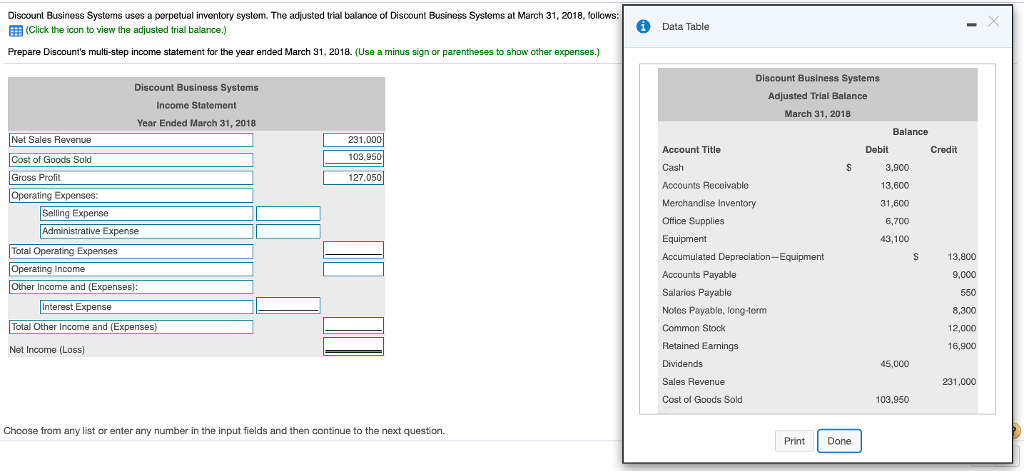
Task: Click the 'Data Table' popup title
Action: (685, 27)
